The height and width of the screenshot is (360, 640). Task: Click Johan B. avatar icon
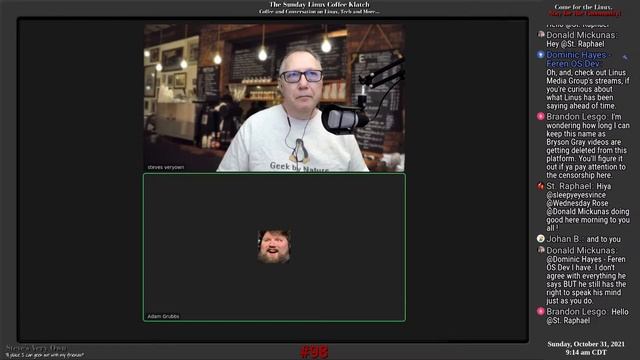(541, 239)
